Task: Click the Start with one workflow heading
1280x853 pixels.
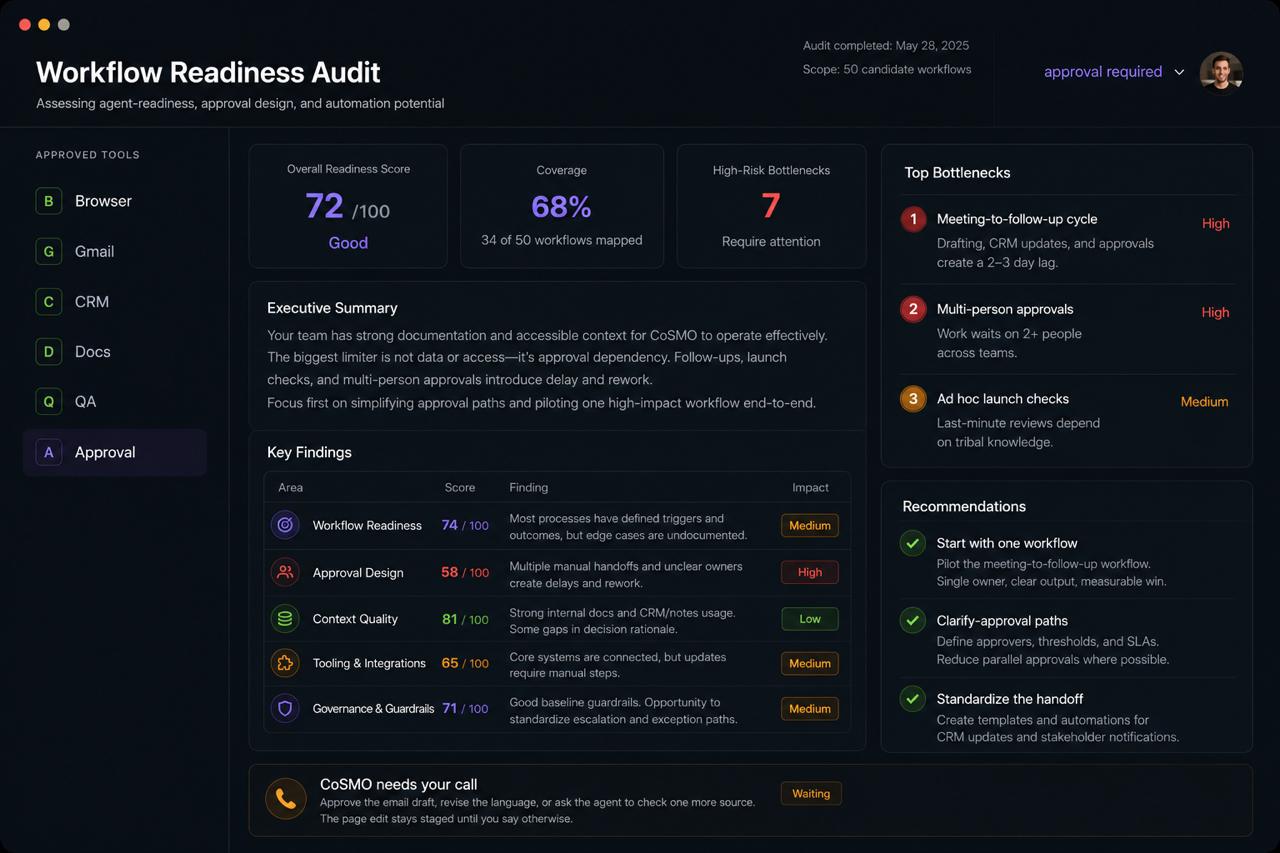Action: 1007,543
